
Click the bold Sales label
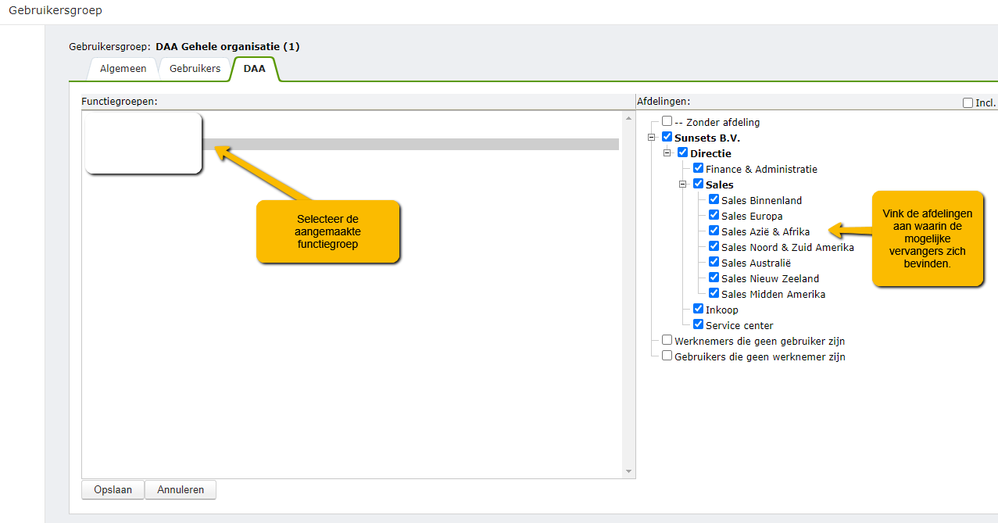(x=719, y=185)
